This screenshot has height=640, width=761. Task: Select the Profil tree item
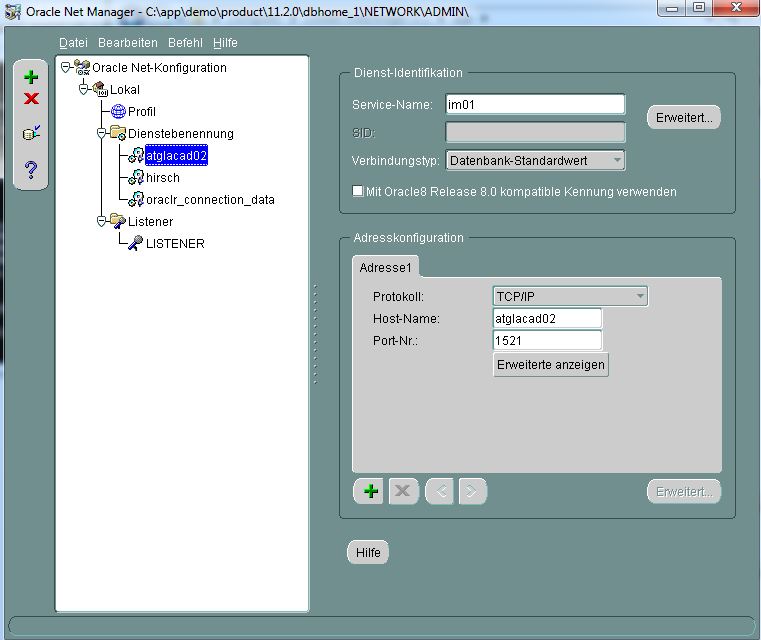pos(142,112)
